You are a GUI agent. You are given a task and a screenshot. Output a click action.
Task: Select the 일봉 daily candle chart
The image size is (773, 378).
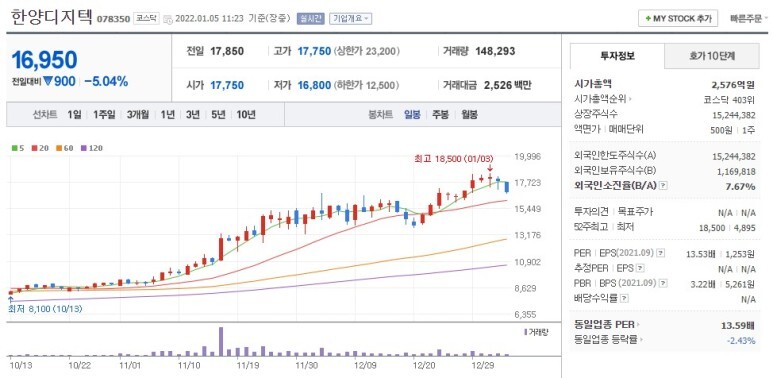point(412,115)
